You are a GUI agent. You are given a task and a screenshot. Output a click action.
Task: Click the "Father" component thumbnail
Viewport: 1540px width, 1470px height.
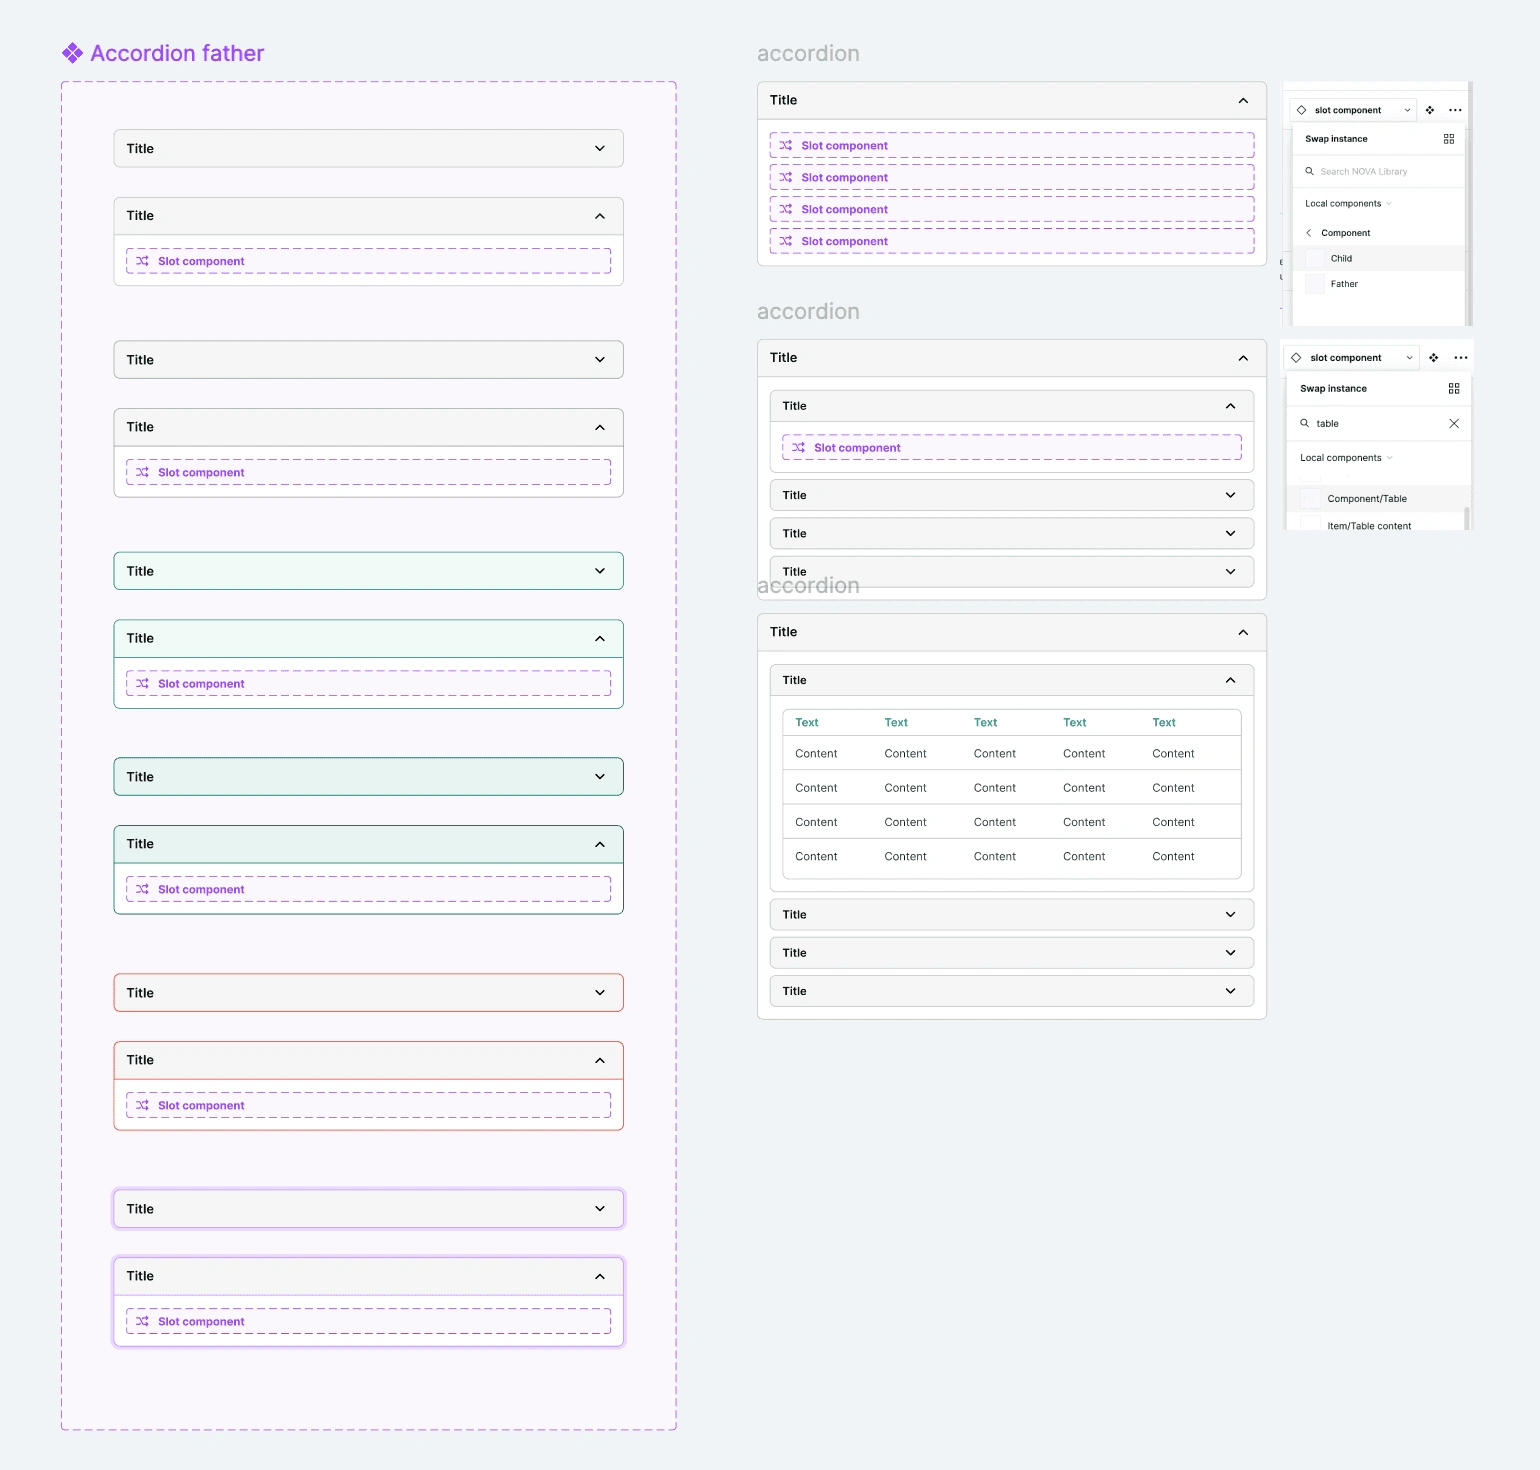pos(1315,284)
